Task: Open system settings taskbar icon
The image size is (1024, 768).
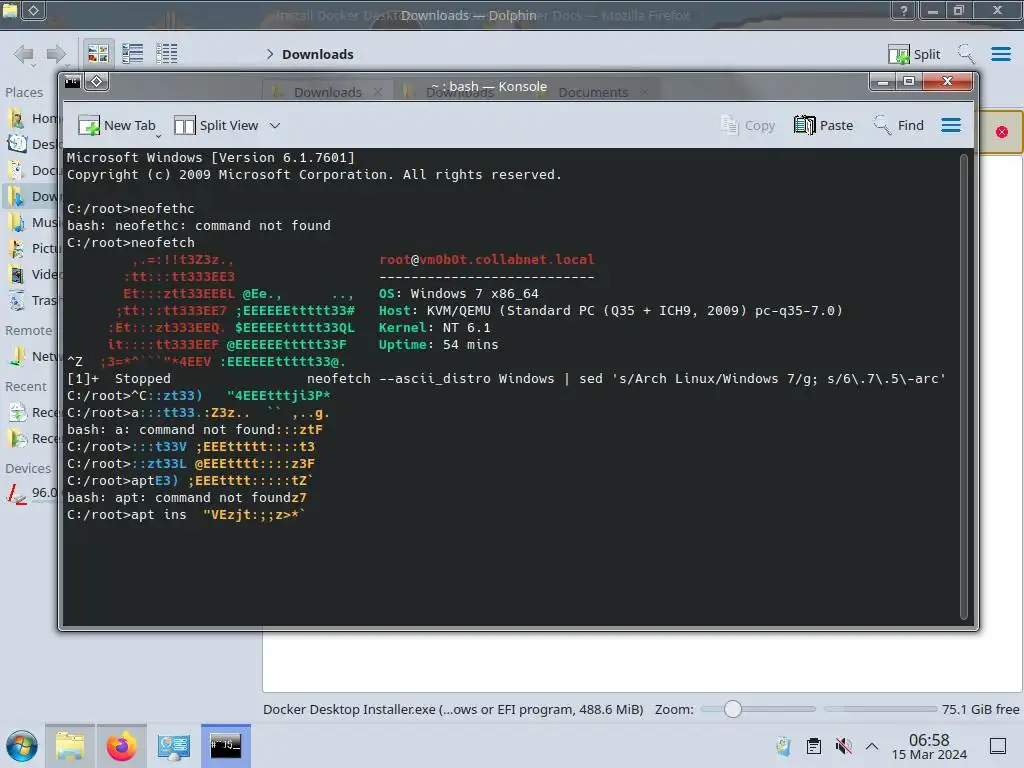Action: tap(173, 746)
